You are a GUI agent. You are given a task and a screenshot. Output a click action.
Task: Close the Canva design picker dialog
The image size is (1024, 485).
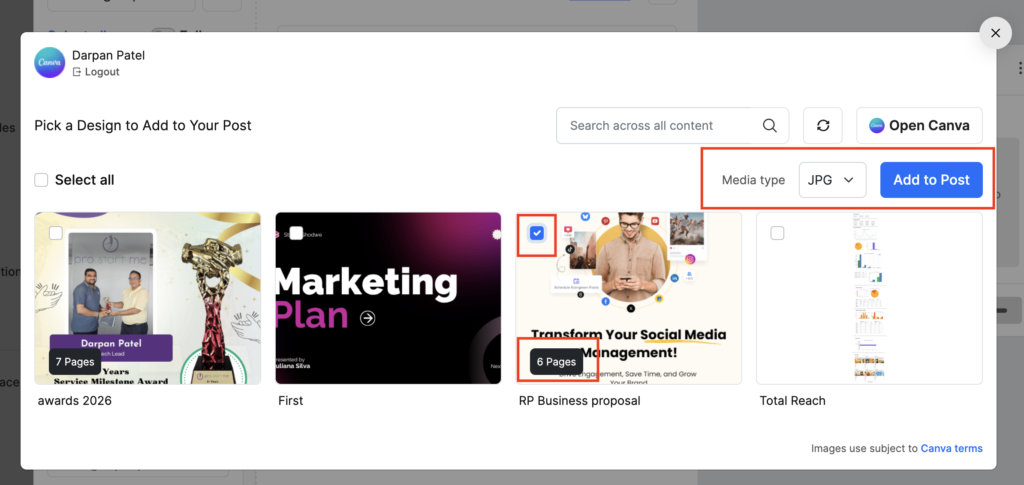pos(995,33)
